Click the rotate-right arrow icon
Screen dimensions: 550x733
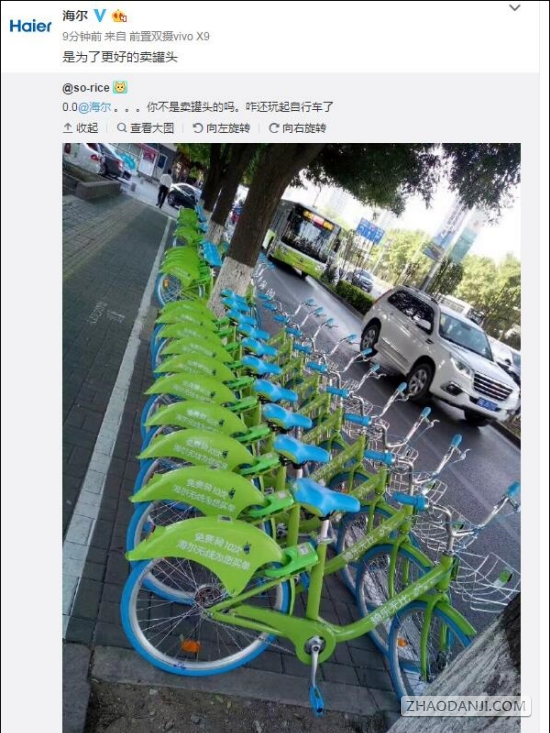click(x=274, y=128)
